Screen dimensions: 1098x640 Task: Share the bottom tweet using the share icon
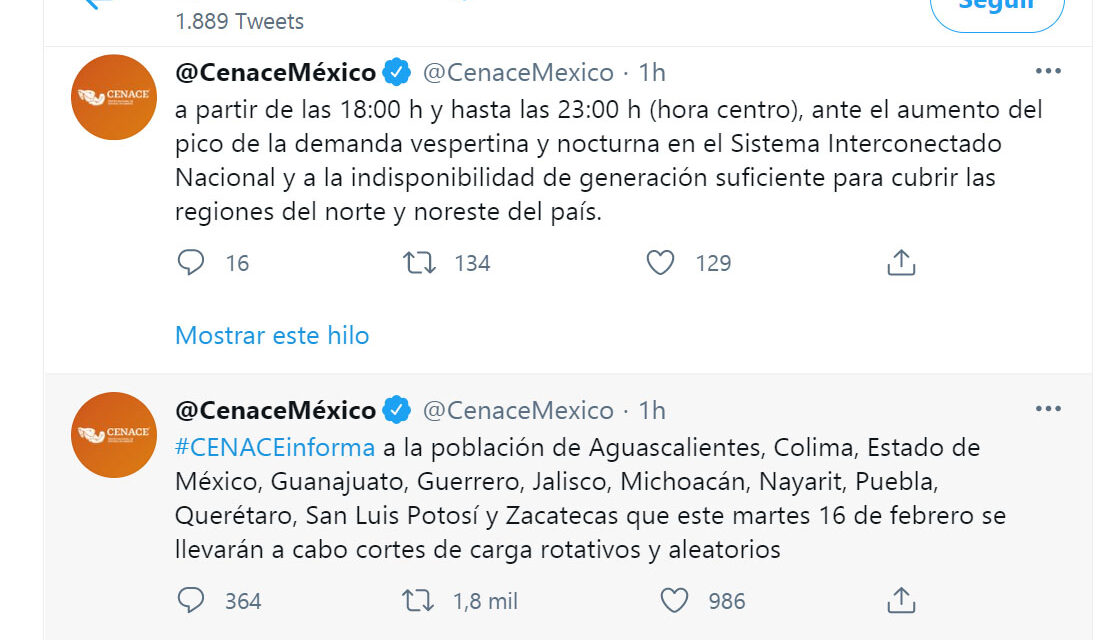pos(899,599)
